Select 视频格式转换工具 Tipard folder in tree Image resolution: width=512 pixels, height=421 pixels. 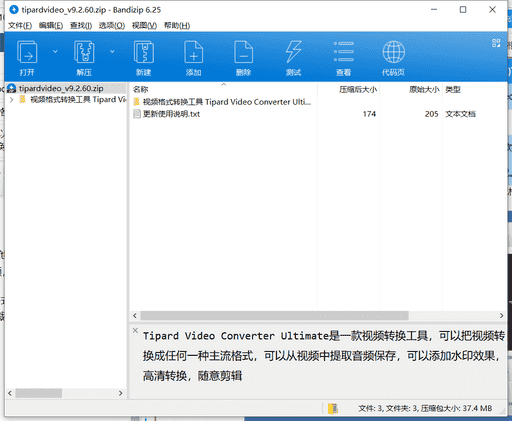click(78, 100)
